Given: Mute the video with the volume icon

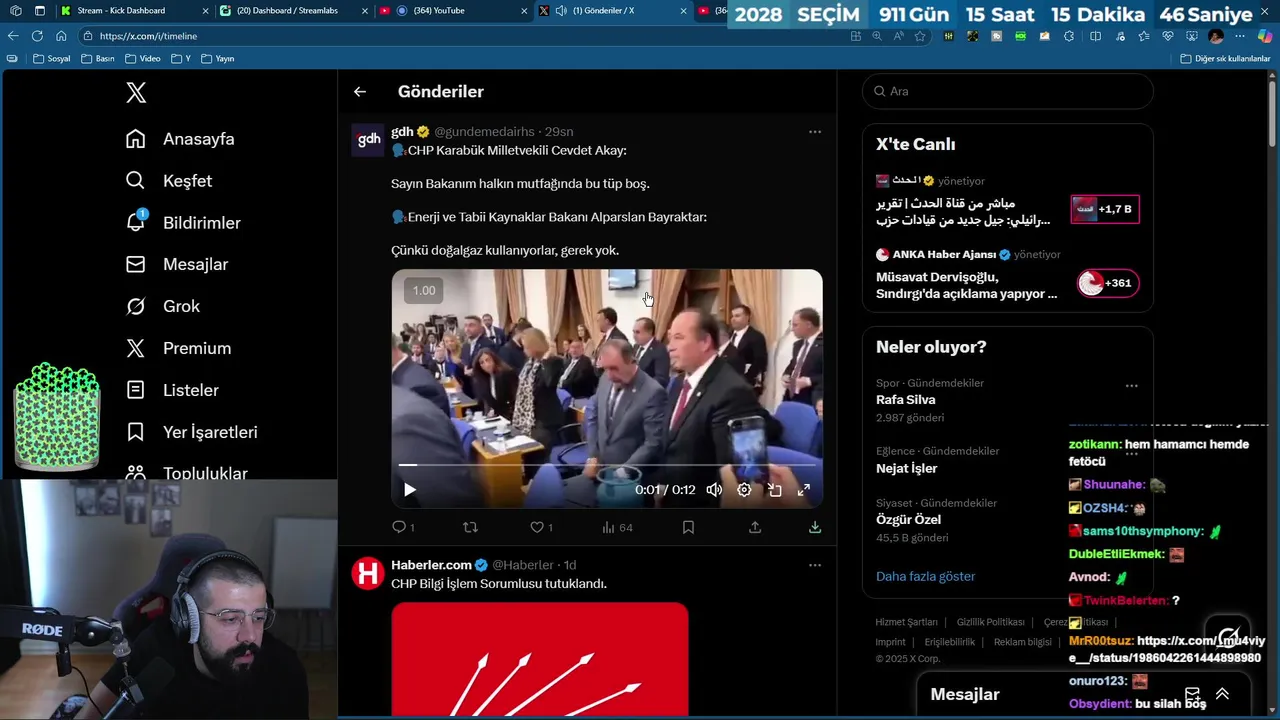Looking at the screenshot, I should coord(714,490).
